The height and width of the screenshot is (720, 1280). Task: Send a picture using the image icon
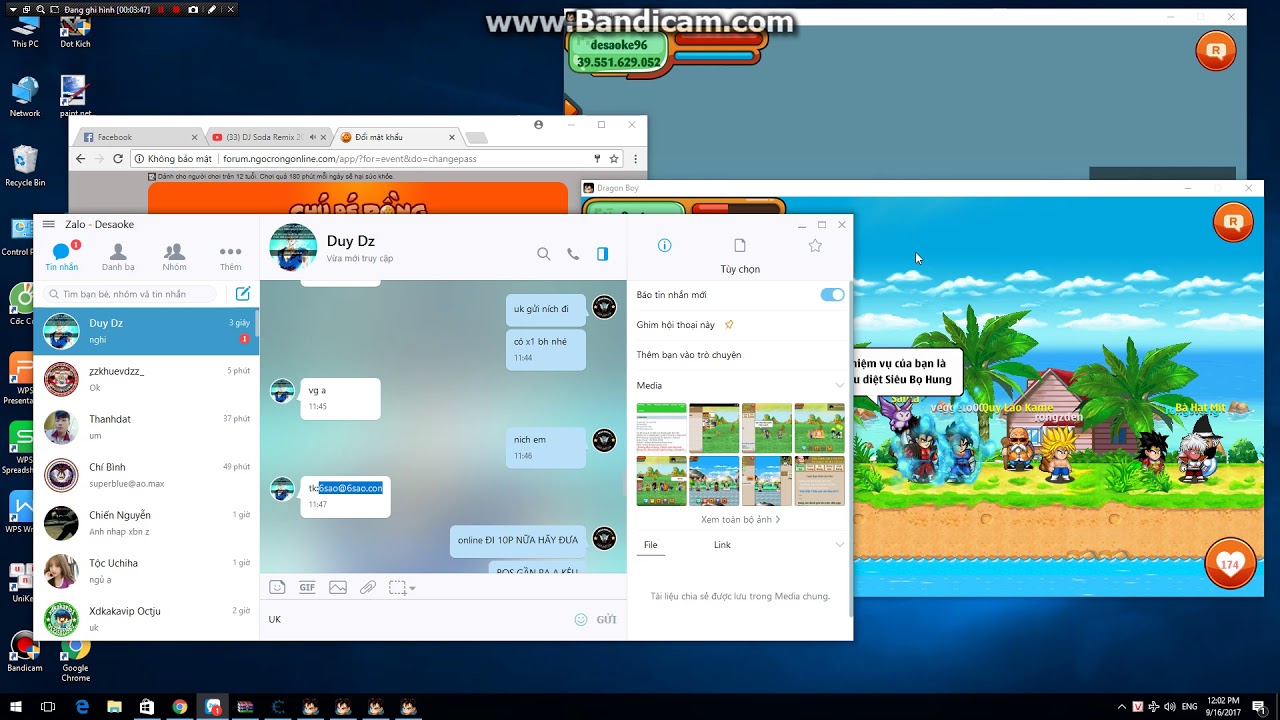click(x=338, y=588)
